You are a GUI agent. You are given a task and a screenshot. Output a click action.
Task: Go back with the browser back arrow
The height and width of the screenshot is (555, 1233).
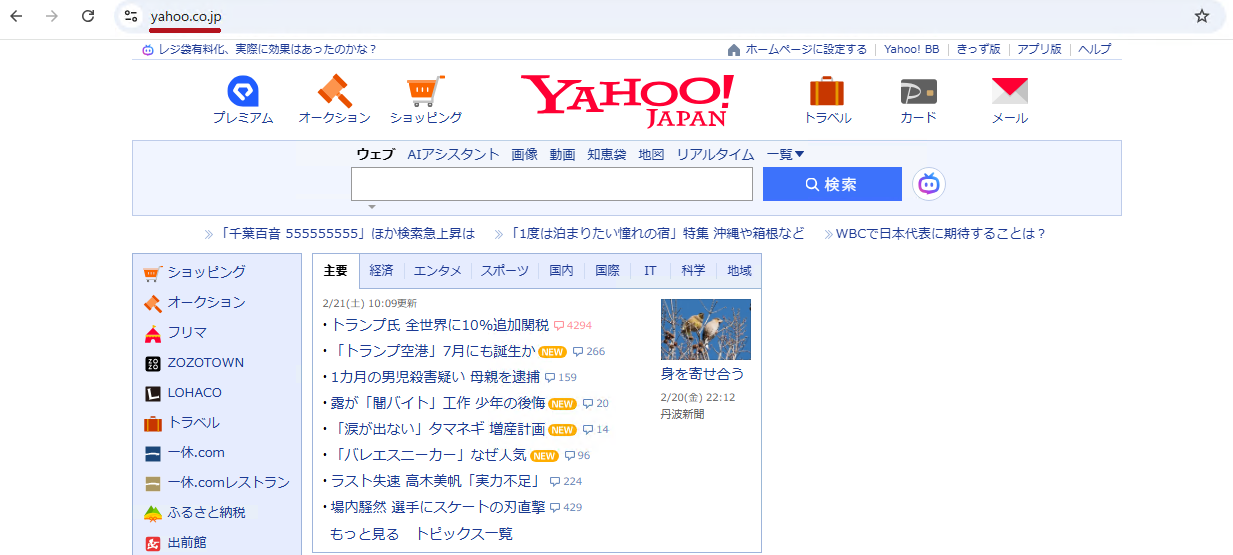pos(16,16)
